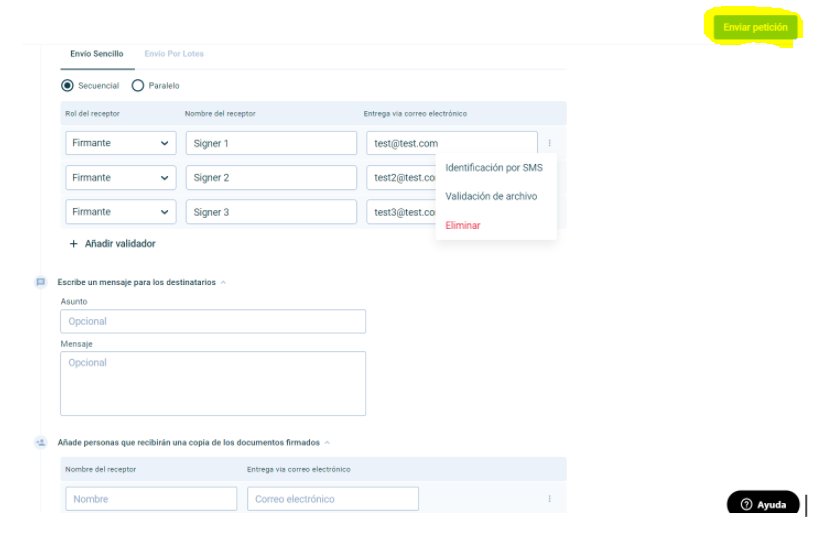Viewport: 822px width, 540px height.
Task: Collapse the 'Escribe un mensaje para los destinatarios' section
Action: [x=223, y=282]
